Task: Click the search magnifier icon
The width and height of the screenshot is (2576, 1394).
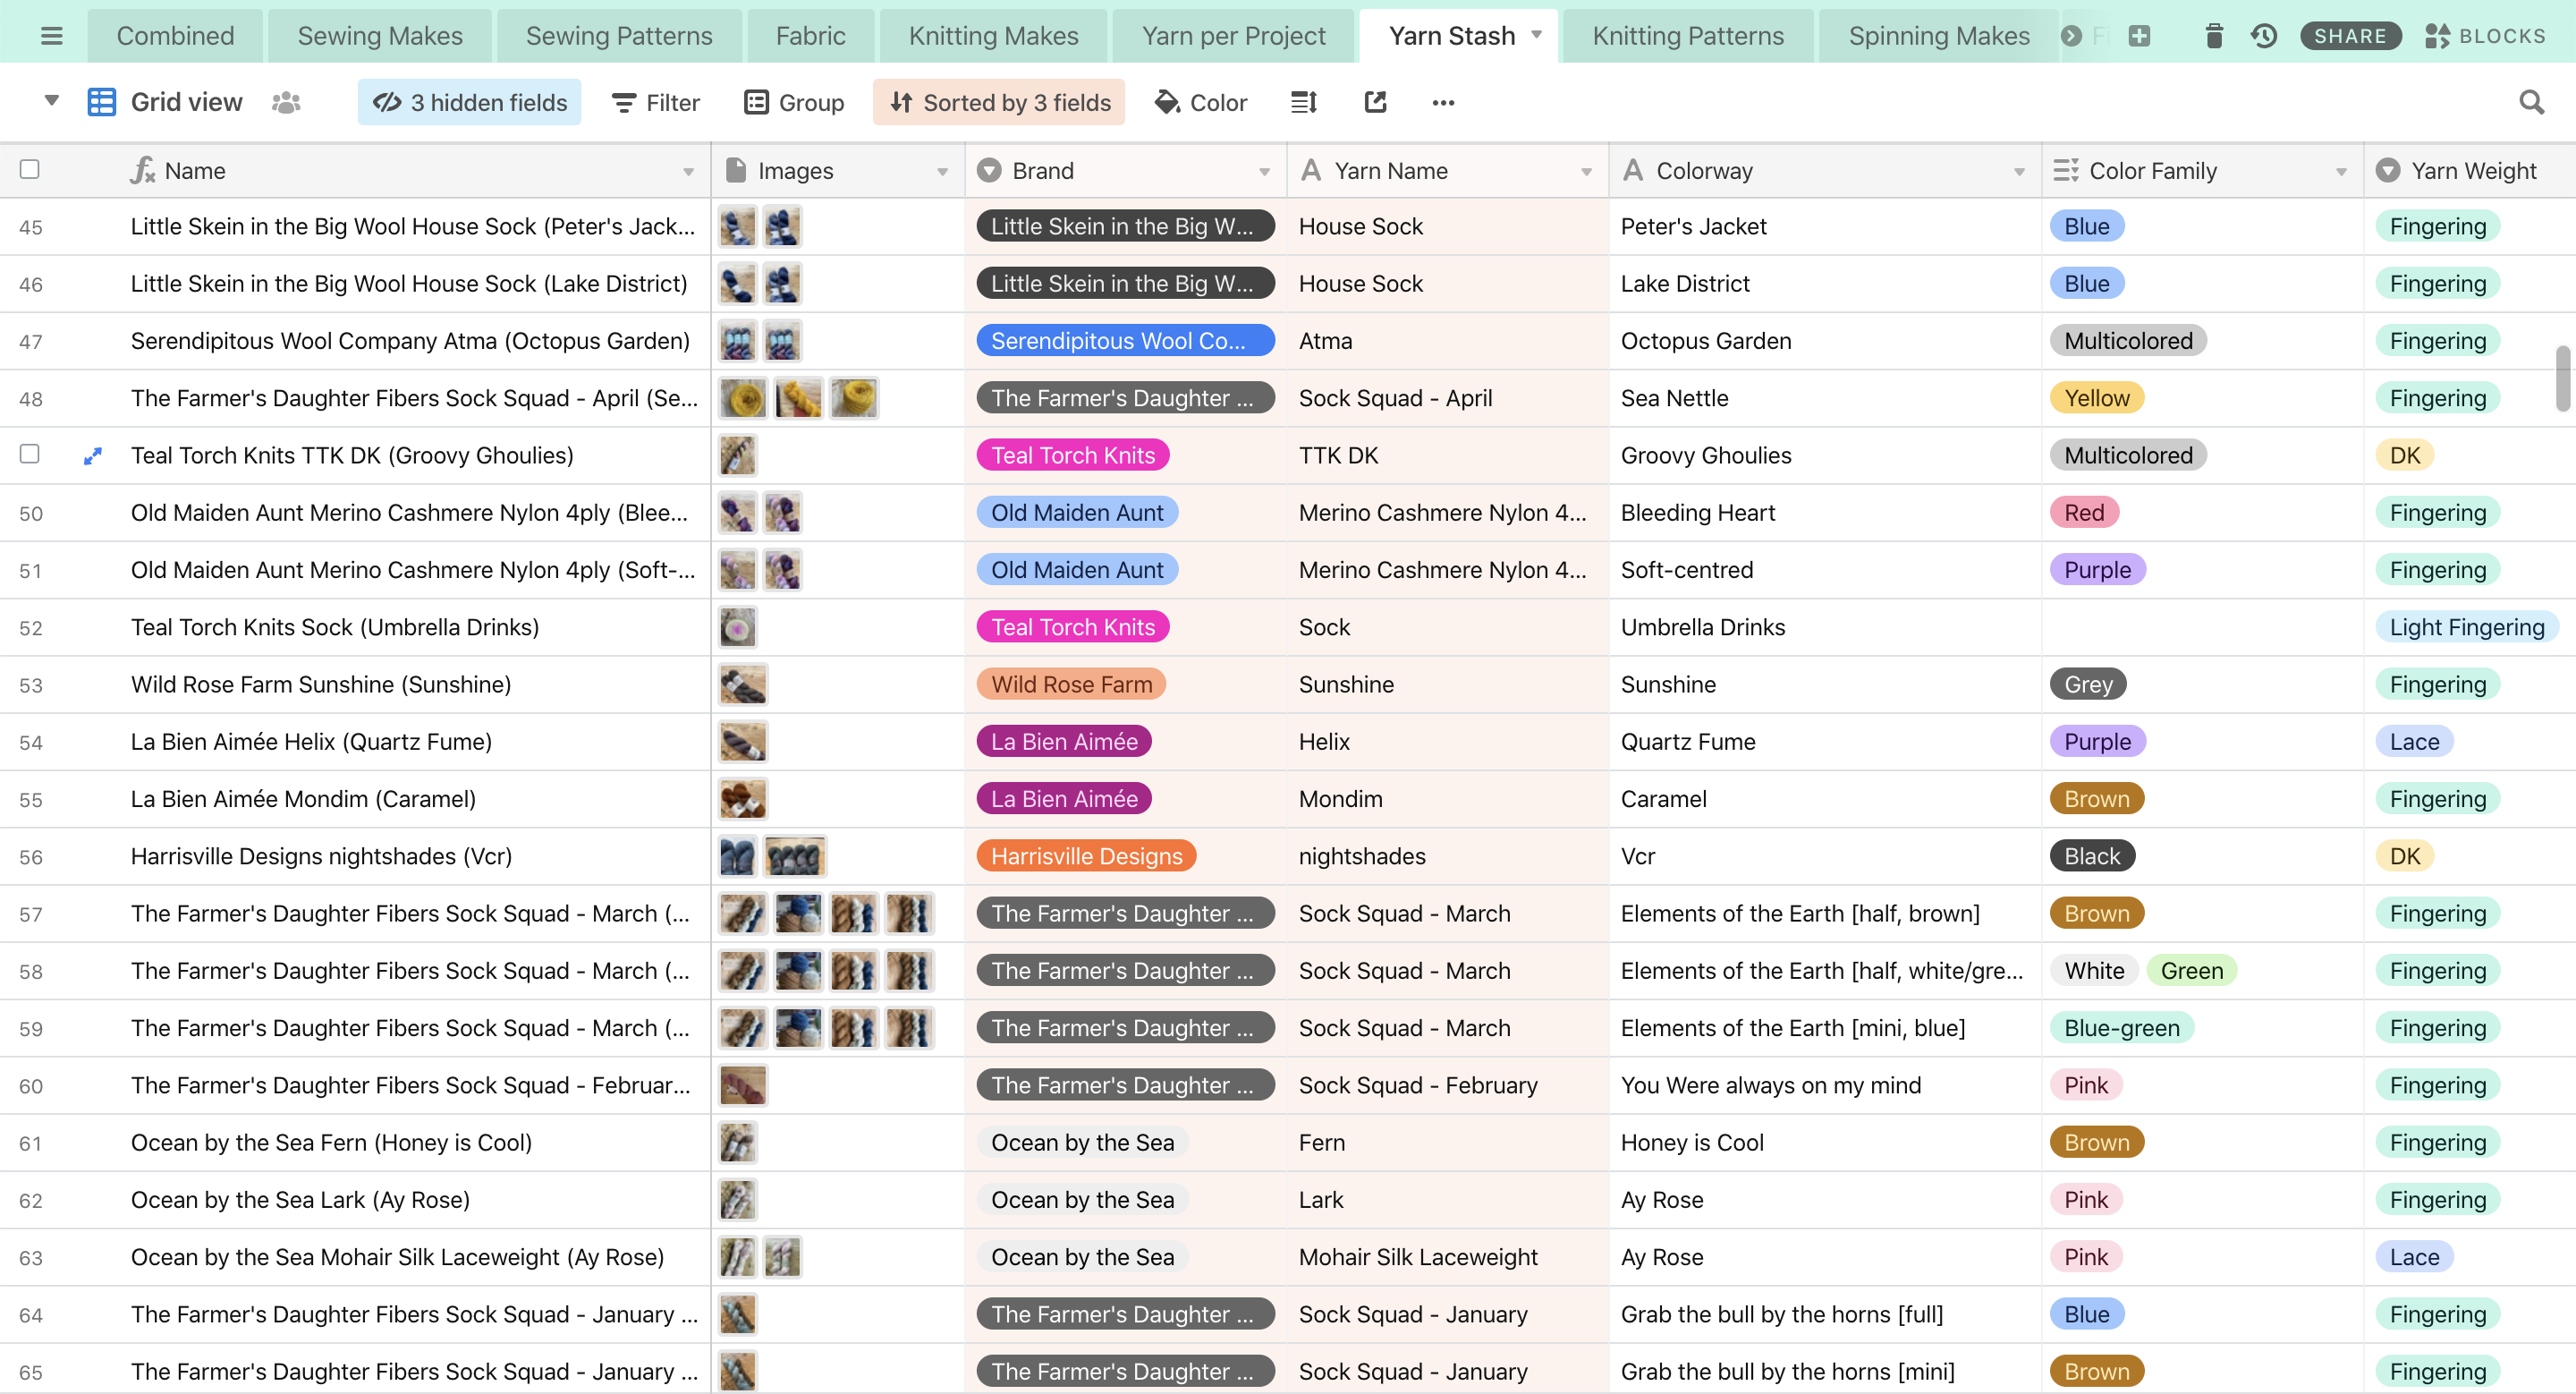Action: pos(2531,102)
